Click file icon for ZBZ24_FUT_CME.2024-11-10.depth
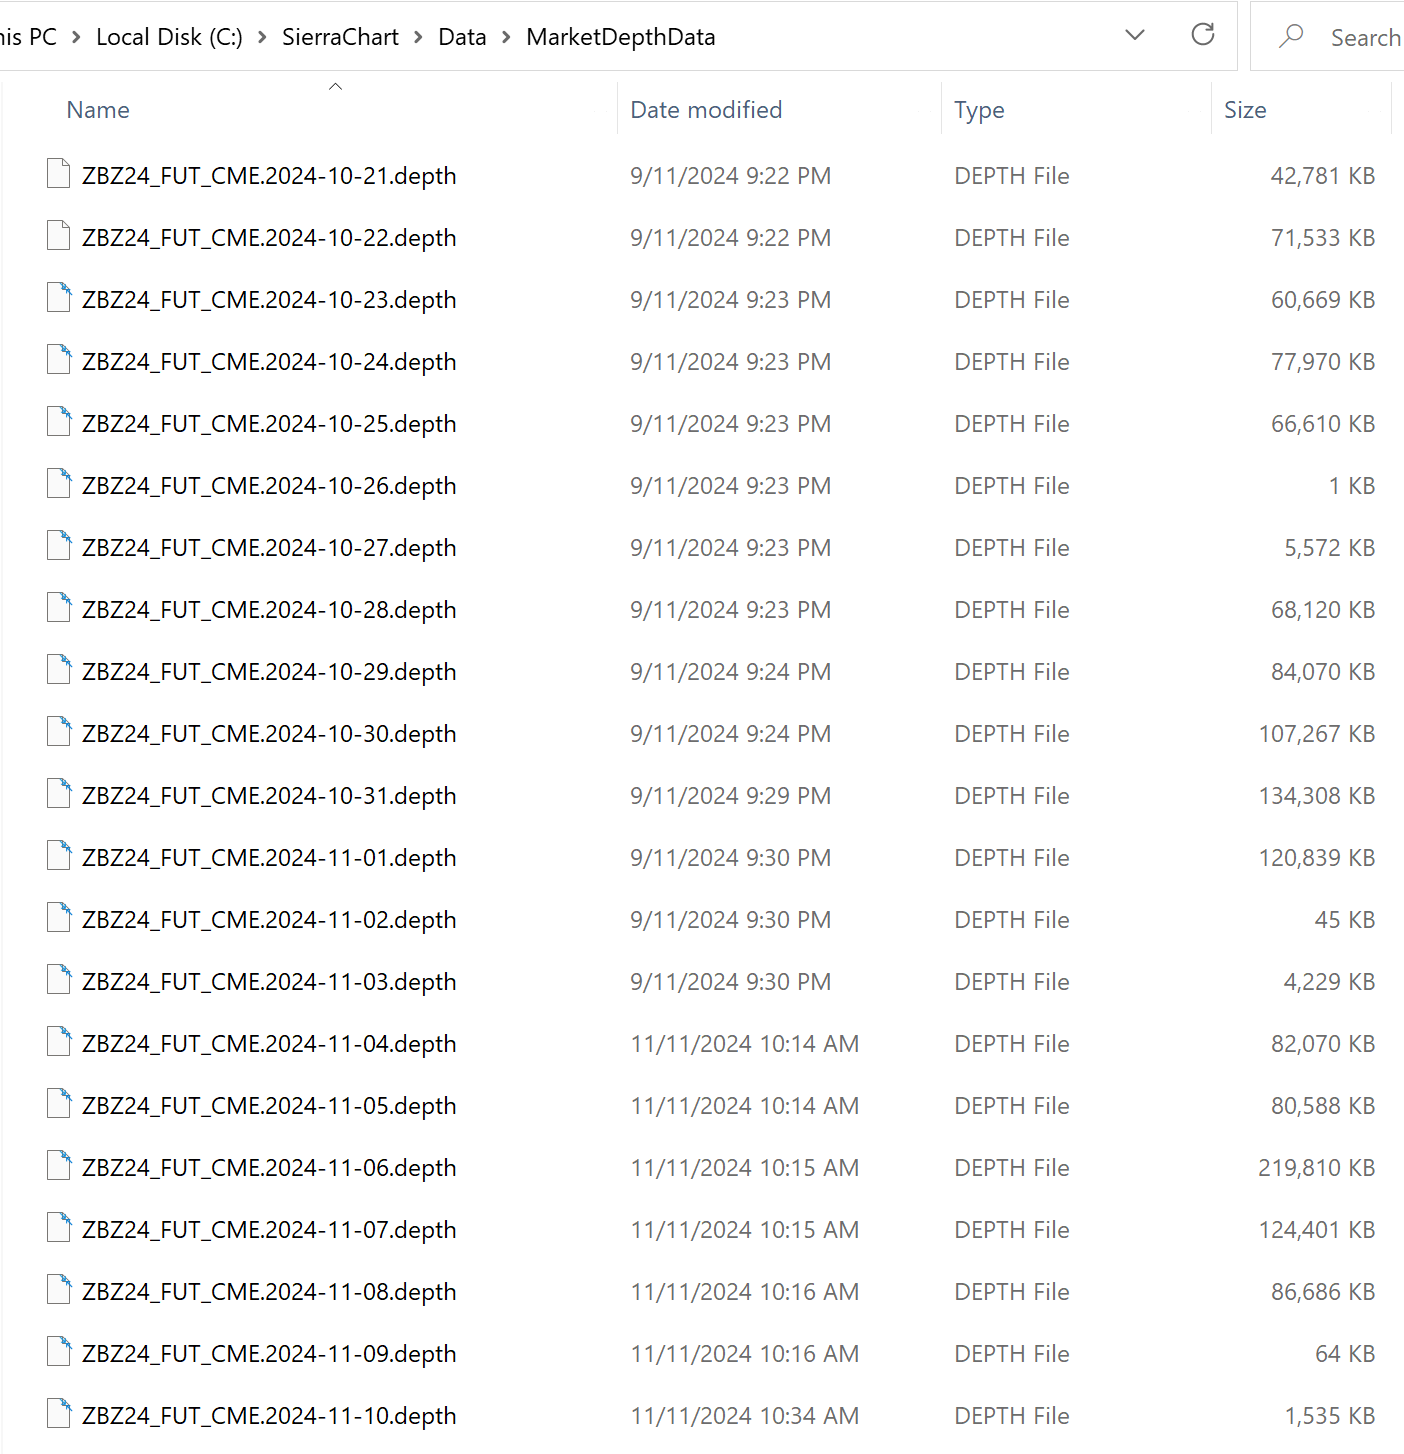Image resolution: width=1404 pixels, height=1454 pixels. pos(59,1414)
